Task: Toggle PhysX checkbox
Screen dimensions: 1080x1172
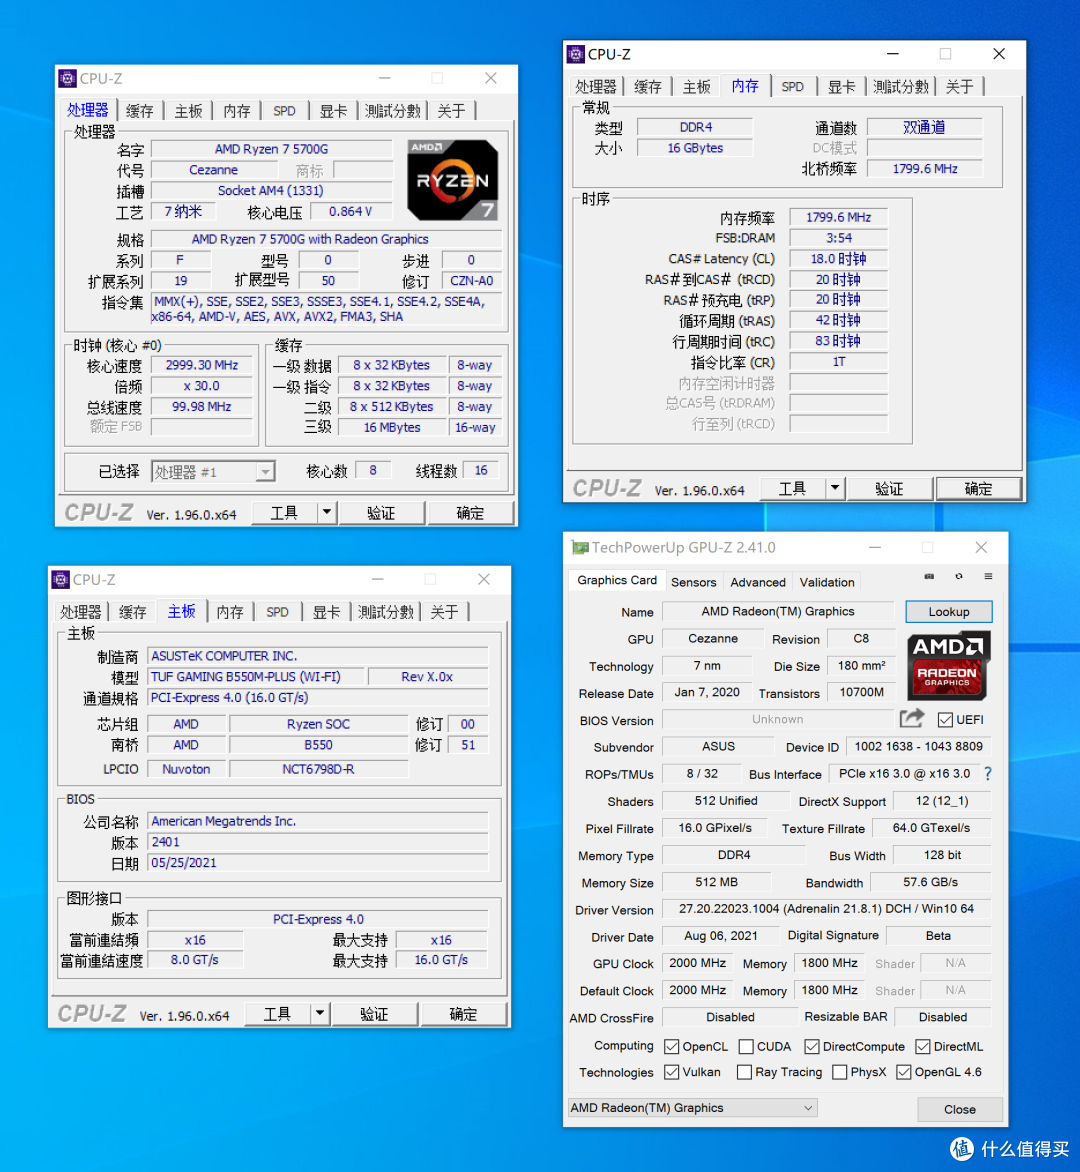Action: (839, 1073)
